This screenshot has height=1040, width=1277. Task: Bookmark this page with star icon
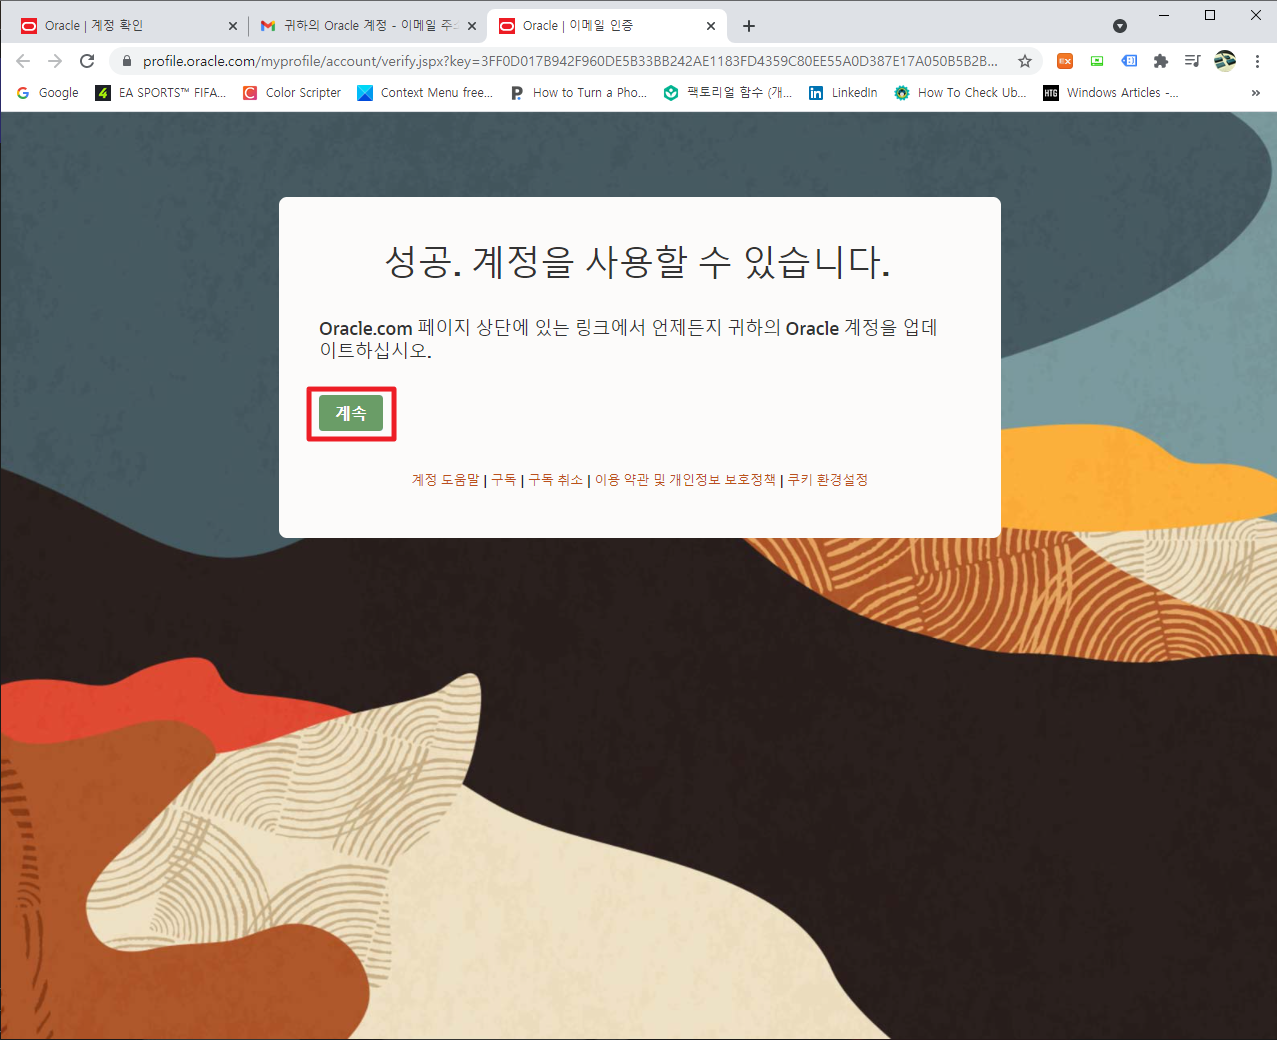1025,61
